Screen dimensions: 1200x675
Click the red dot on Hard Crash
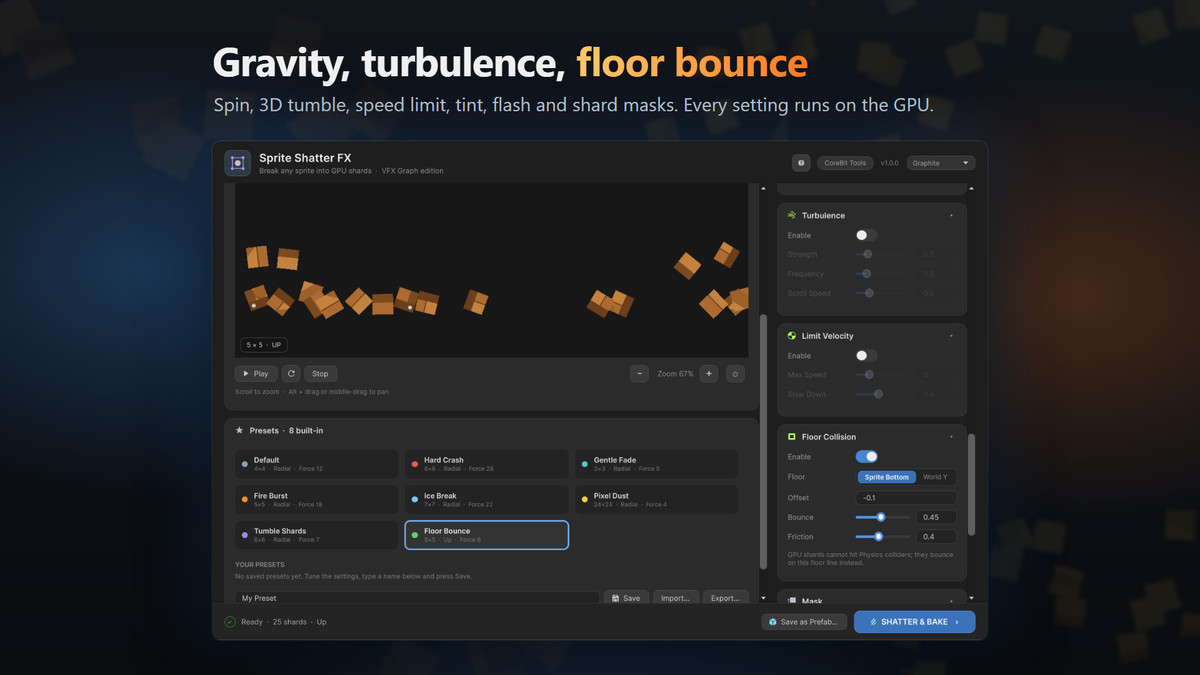tap(415, 464)
